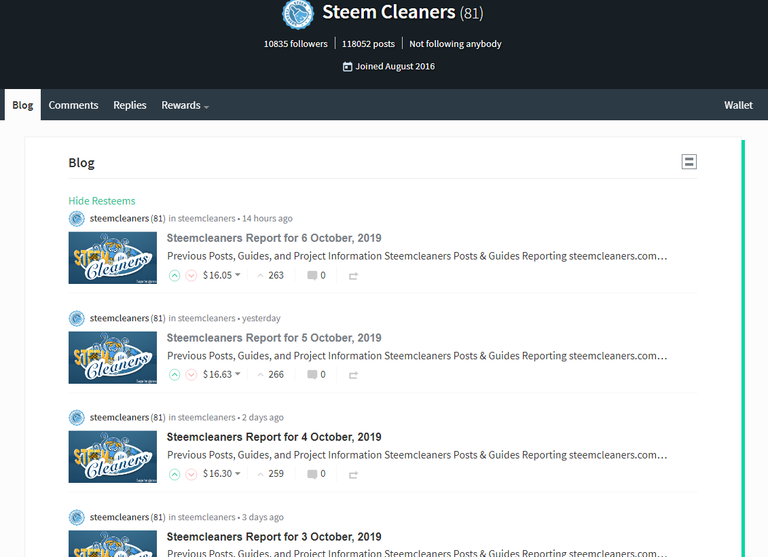Switch to the Comments tab
The height and width of the screenshot is (557, 768).
coord(73,105)
